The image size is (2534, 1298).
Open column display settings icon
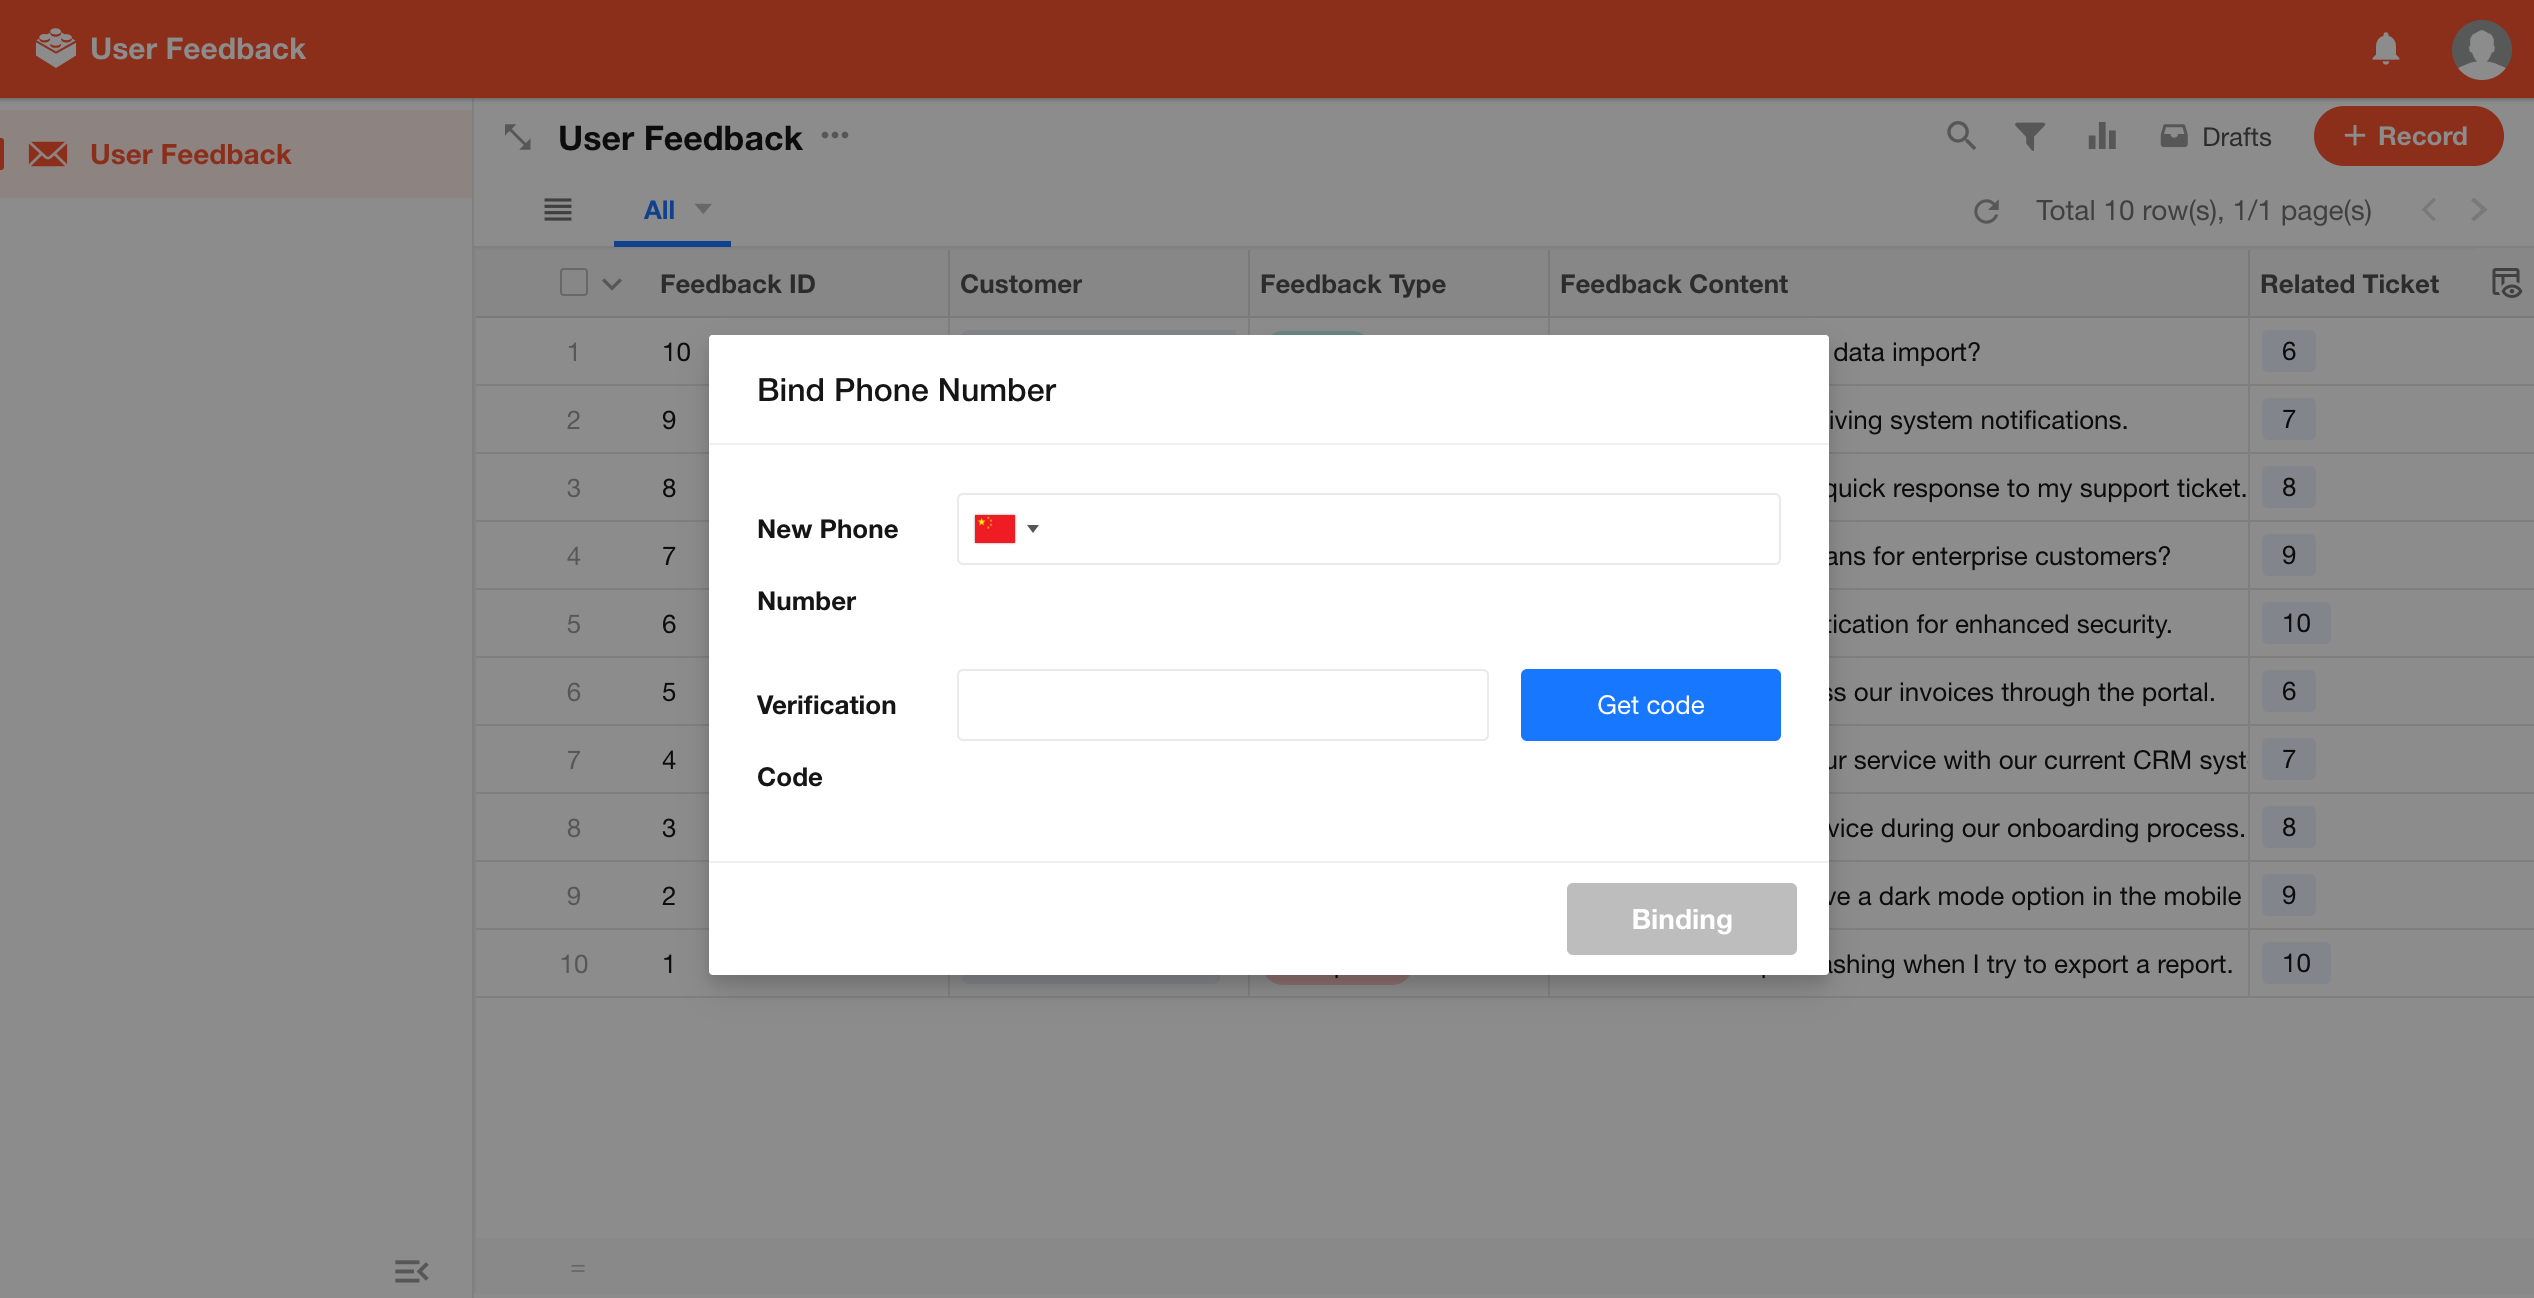pos(2505,283)
